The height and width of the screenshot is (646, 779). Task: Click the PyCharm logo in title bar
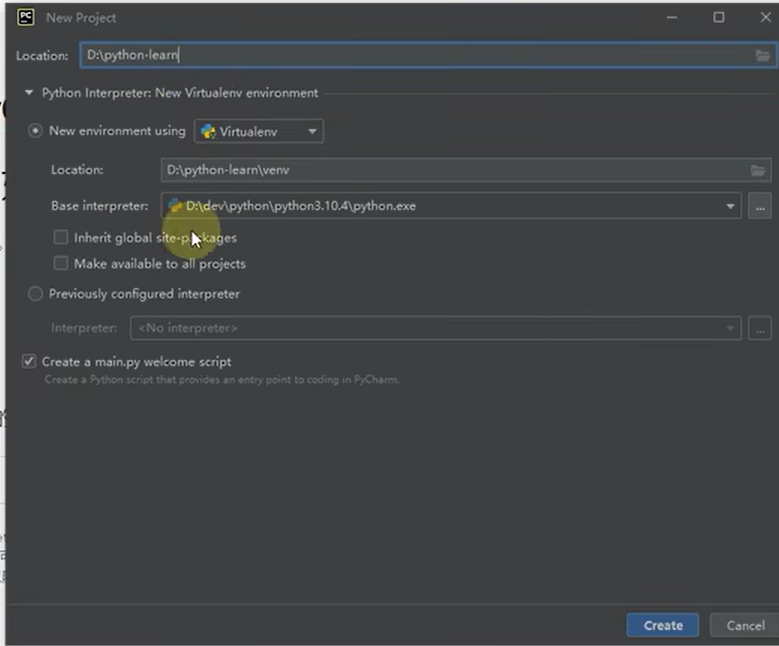(x=25, y=17)
